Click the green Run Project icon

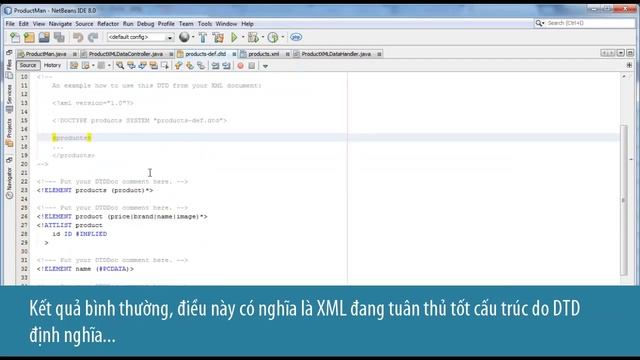click(x=234, y=38)
